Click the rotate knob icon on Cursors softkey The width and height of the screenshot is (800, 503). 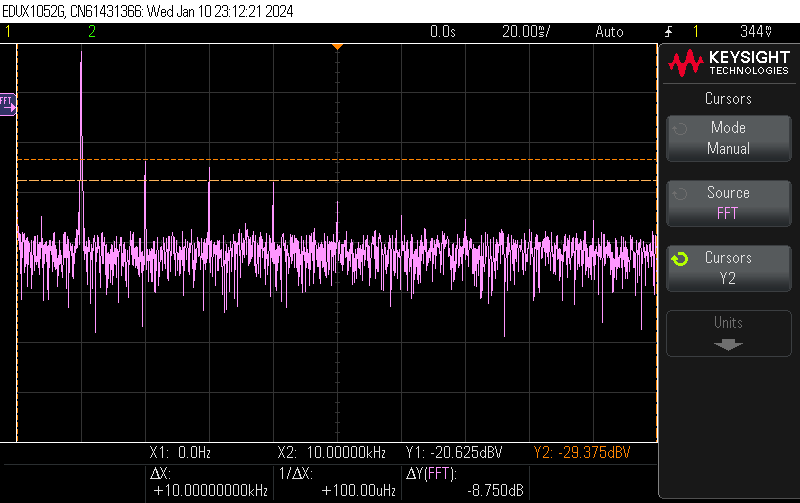click(680, 259)
